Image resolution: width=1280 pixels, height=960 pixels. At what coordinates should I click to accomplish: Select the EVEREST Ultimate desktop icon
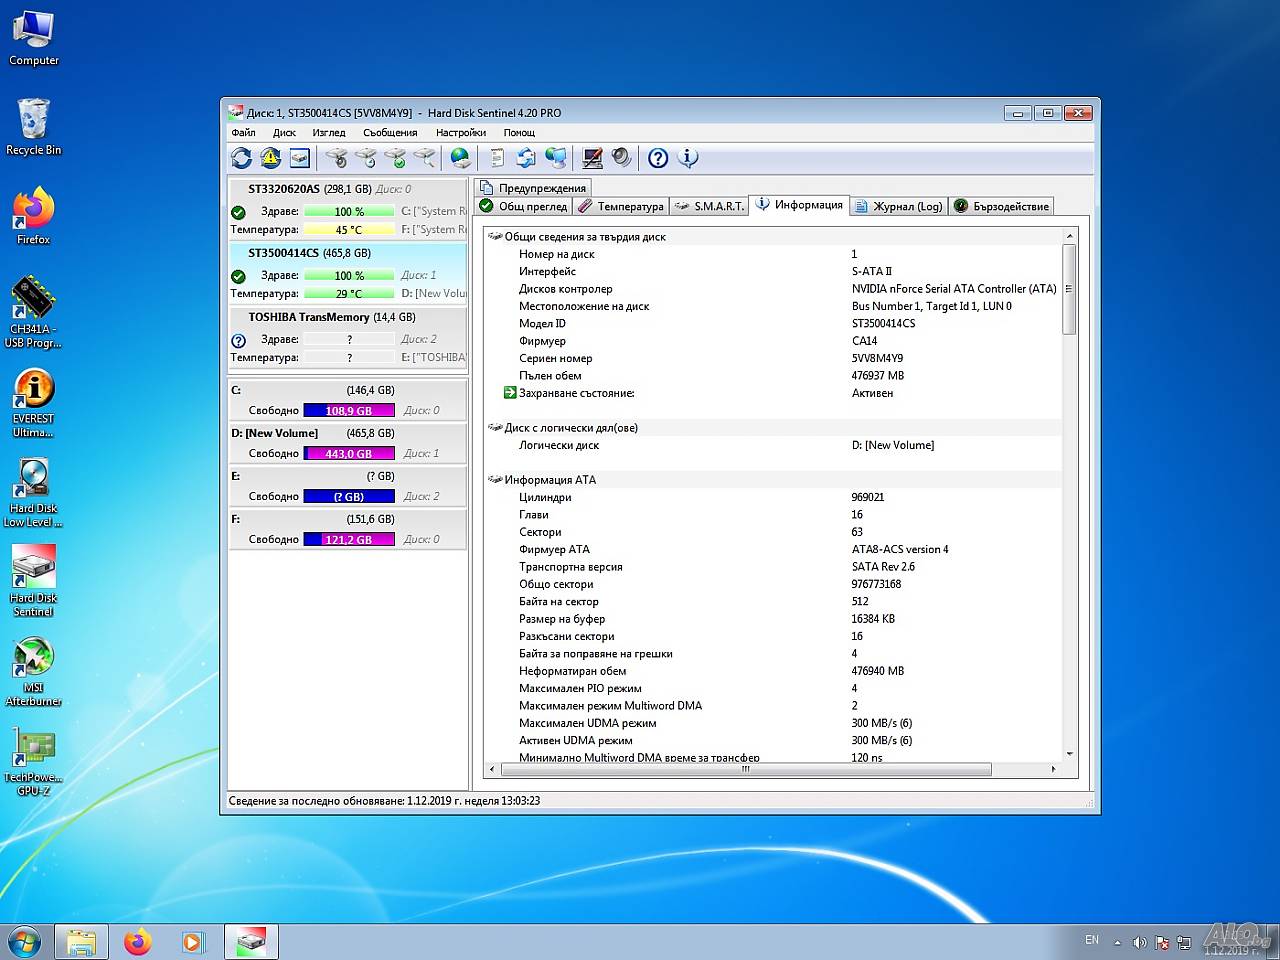point(33,403)
